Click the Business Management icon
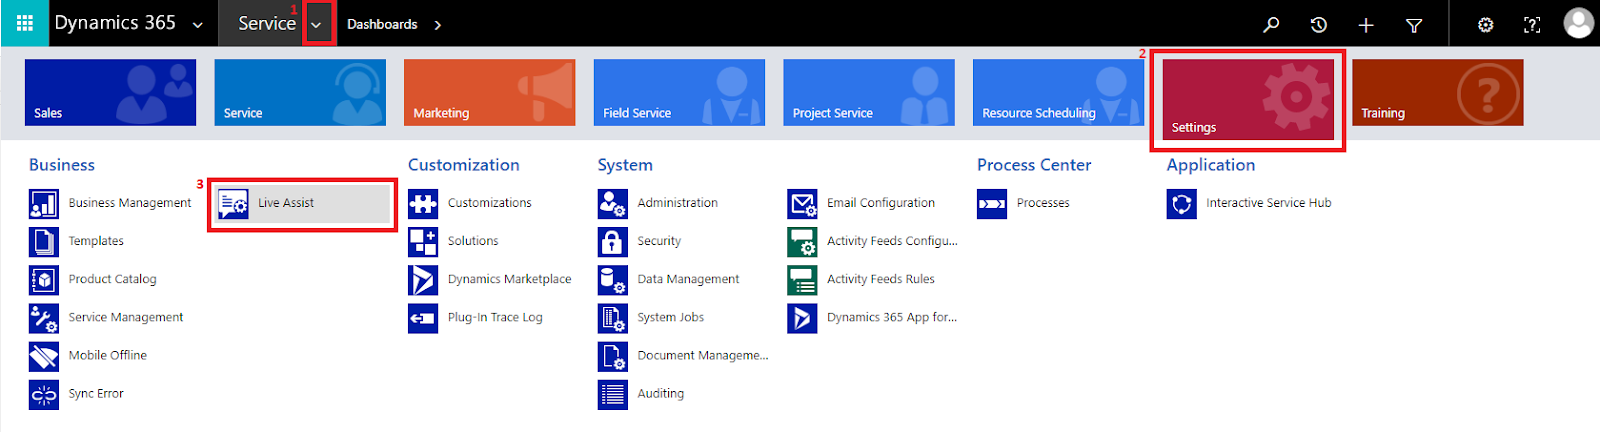1600x432 pixels. 44,203
